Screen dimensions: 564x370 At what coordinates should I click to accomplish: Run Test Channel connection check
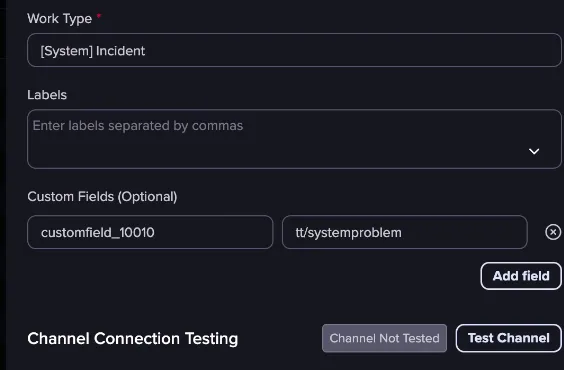click(508, 338)
